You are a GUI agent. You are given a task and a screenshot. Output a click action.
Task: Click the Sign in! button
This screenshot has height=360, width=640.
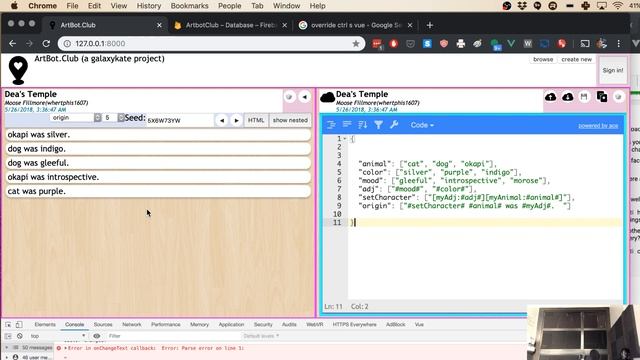[613, 70]
